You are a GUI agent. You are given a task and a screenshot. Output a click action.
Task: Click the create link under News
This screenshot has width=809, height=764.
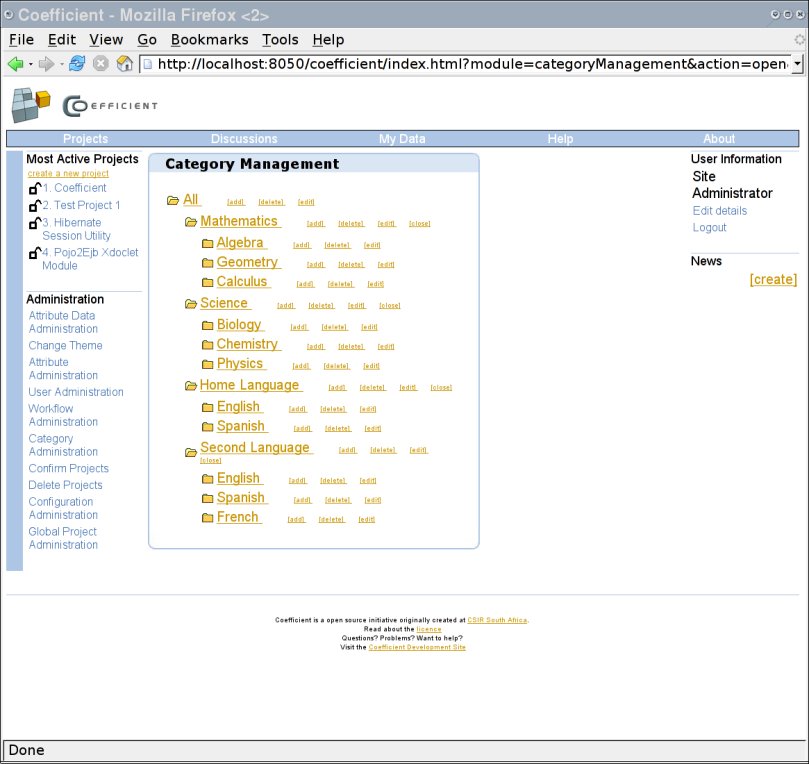(x=773, y=279)
